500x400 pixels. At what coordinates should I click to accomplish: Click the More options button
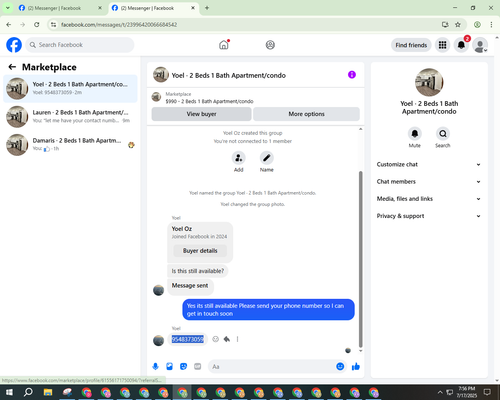[306, 114]
